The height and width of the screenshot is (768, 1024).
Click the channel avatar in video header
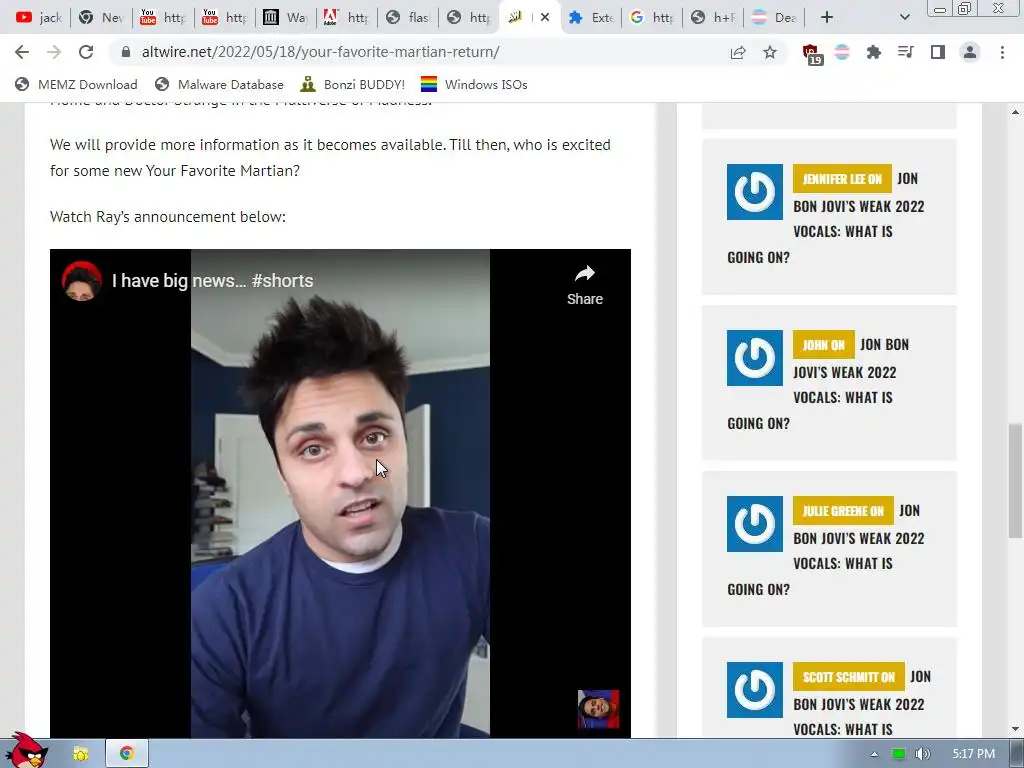(x=82, y=281)
